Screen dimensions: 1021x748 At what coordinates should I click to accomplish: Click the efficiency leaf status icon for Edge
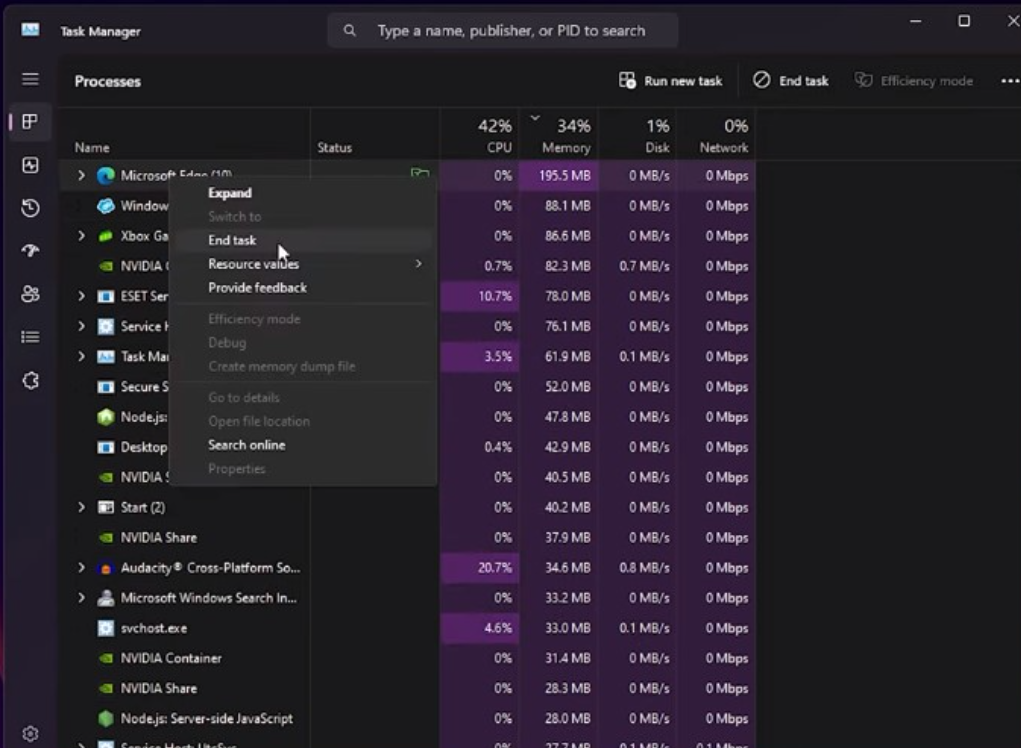[x=420, y=173]
